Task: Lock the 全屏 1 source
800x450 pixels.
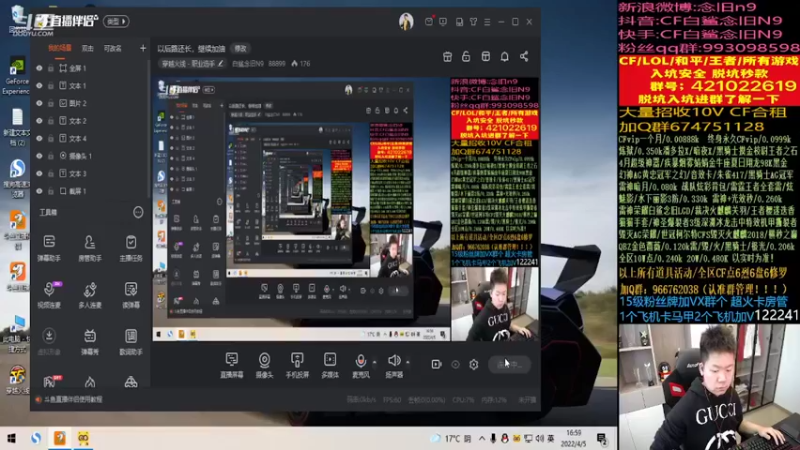Action: click(x=51, y=68)
